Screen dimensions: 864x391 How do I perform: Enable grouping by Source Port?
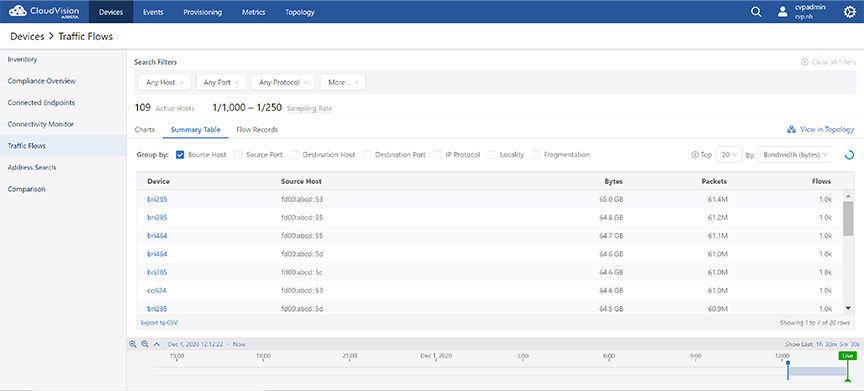[x=238, y=155]
